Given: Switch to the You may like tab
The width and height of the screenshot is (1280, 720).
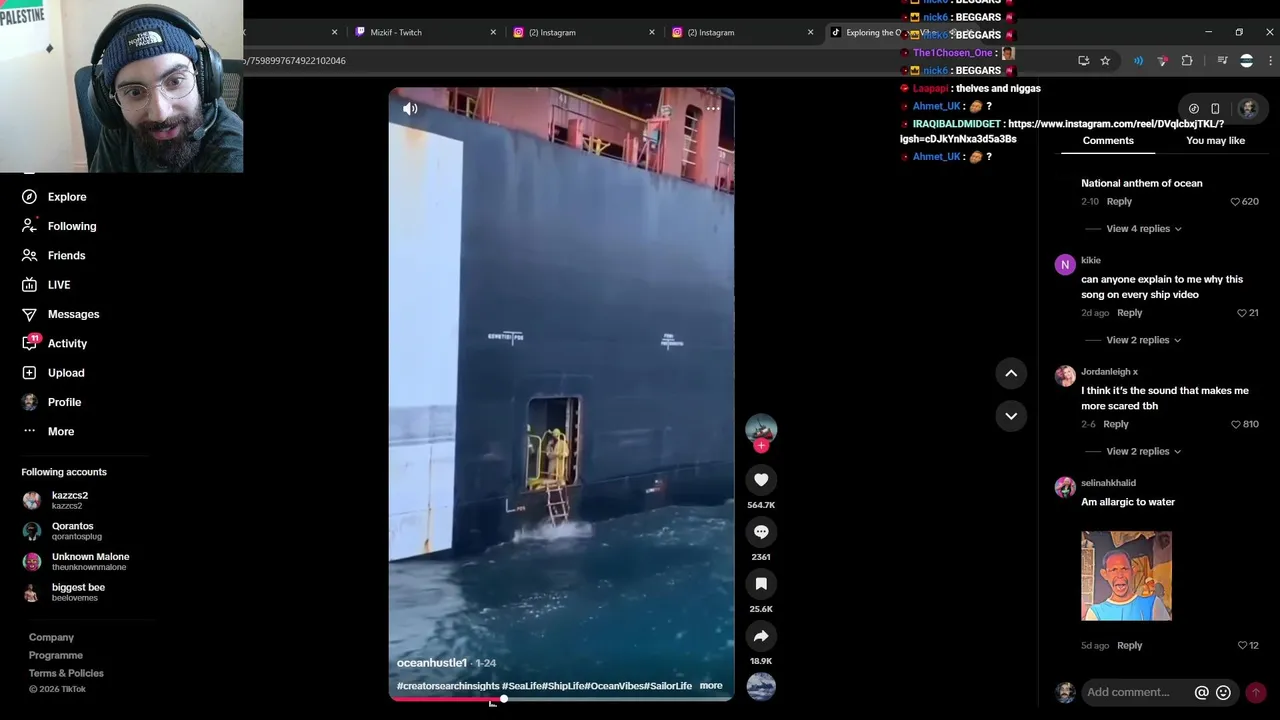Looking at the screenshot, I should (1215, 141).
